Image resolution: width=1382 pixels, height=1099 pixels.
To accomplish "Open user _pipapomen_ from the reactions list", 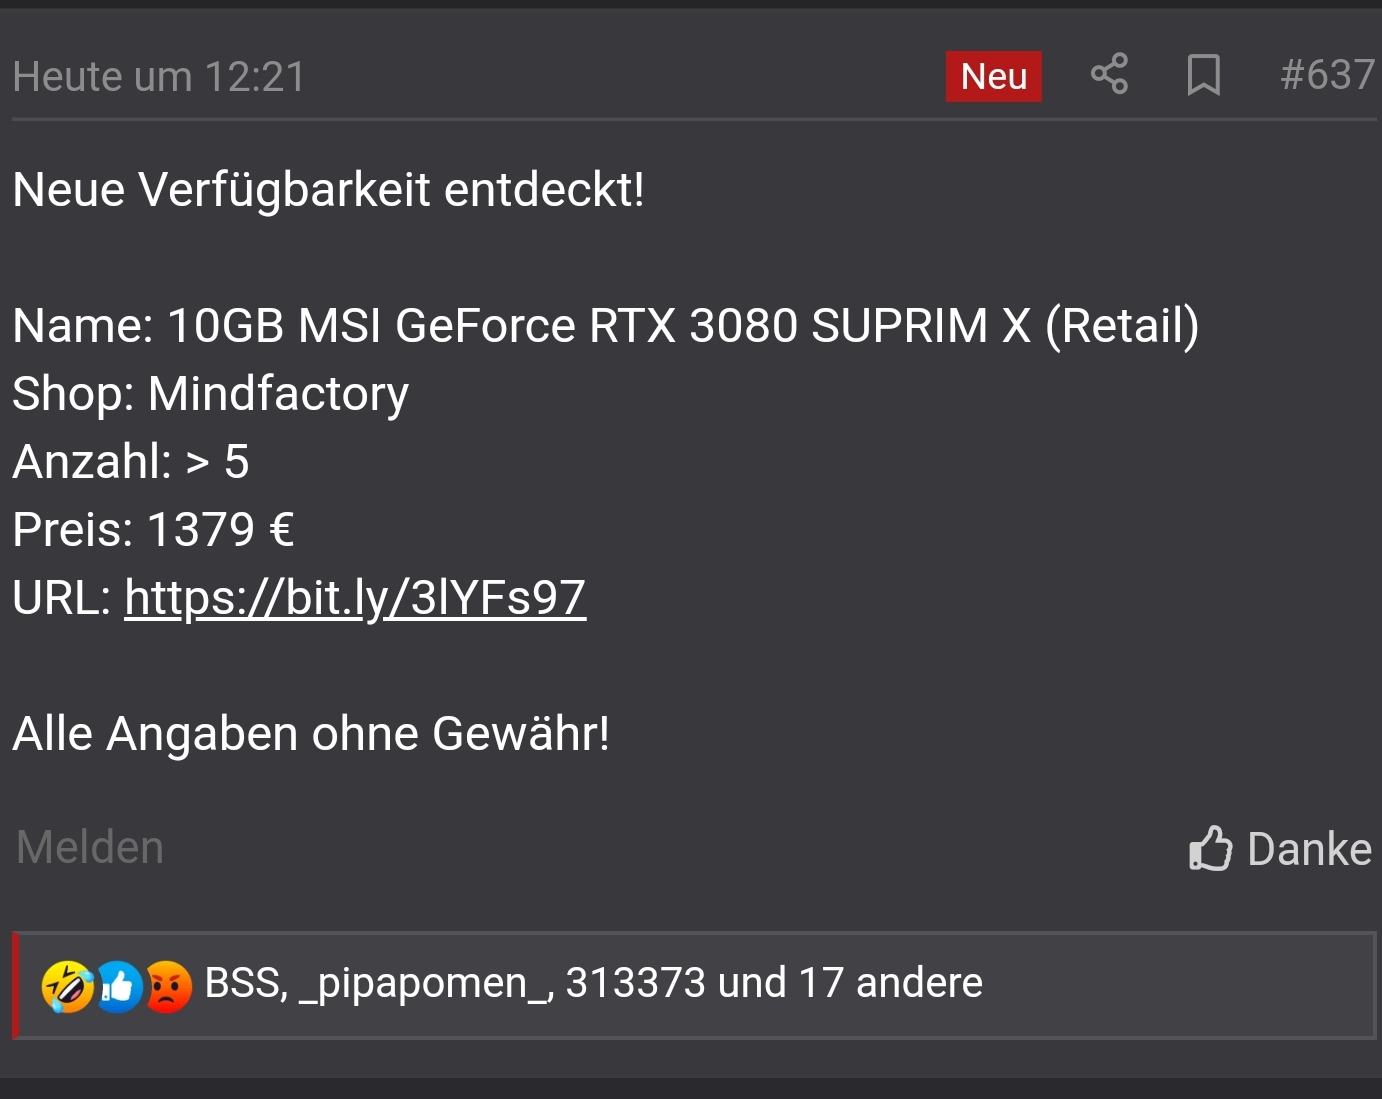I will pos(426,984).
